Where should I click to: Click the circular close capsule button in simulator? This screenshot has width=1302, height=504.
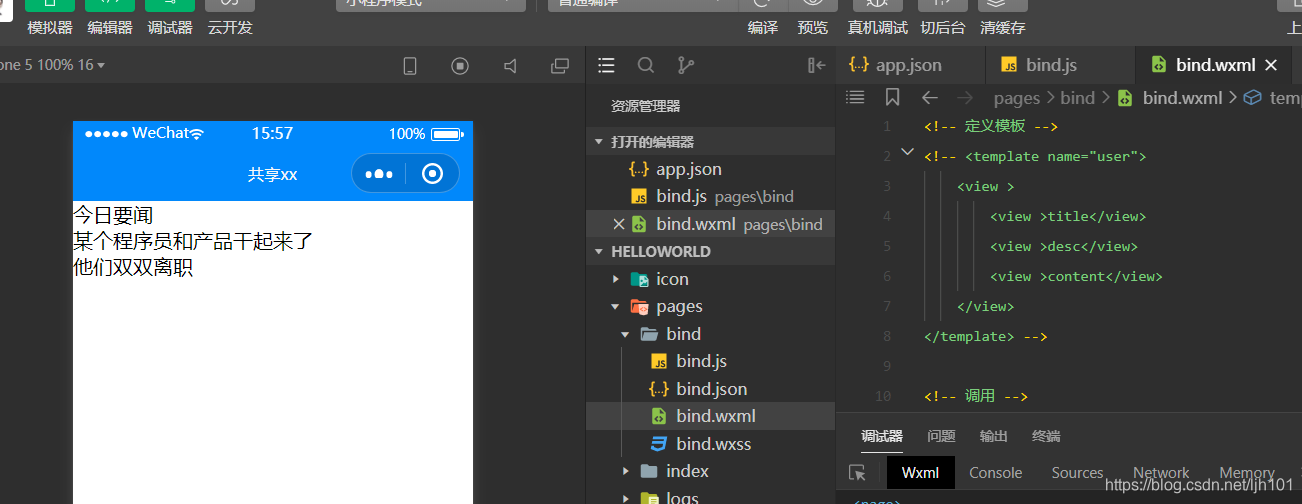(433, 174)
